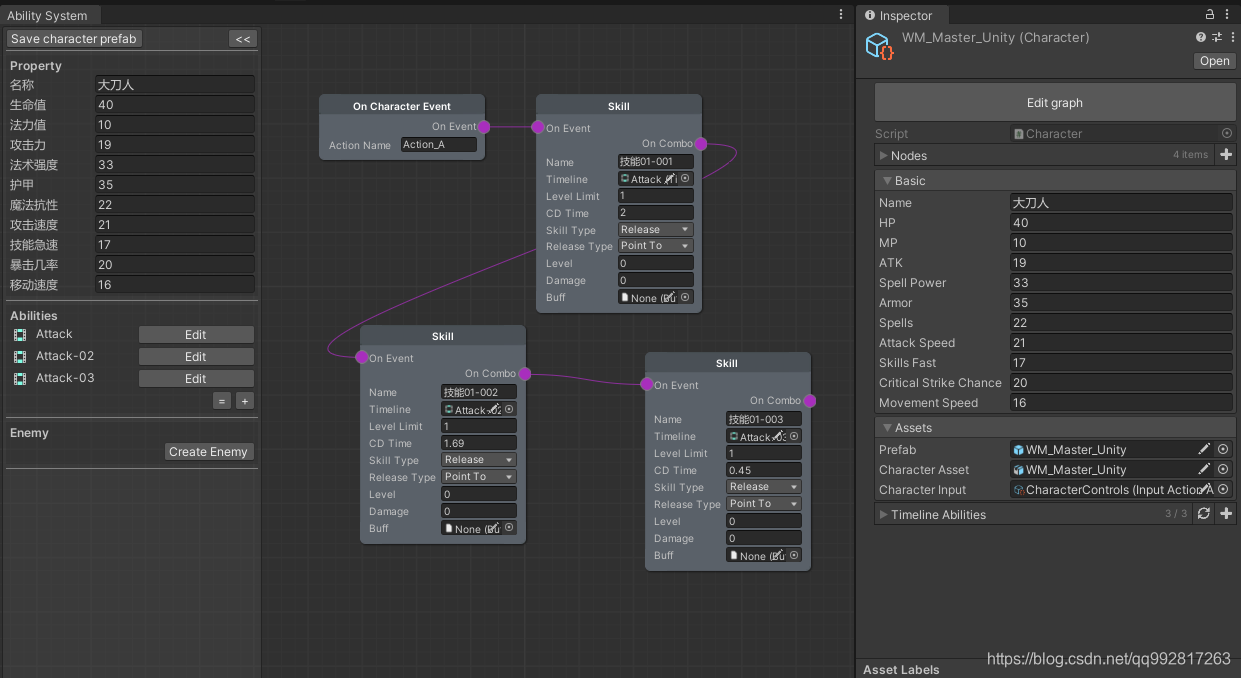Click the 生命值 field showing 40
The height and width of the screenshot is (678, 1241).
point(175,105)
